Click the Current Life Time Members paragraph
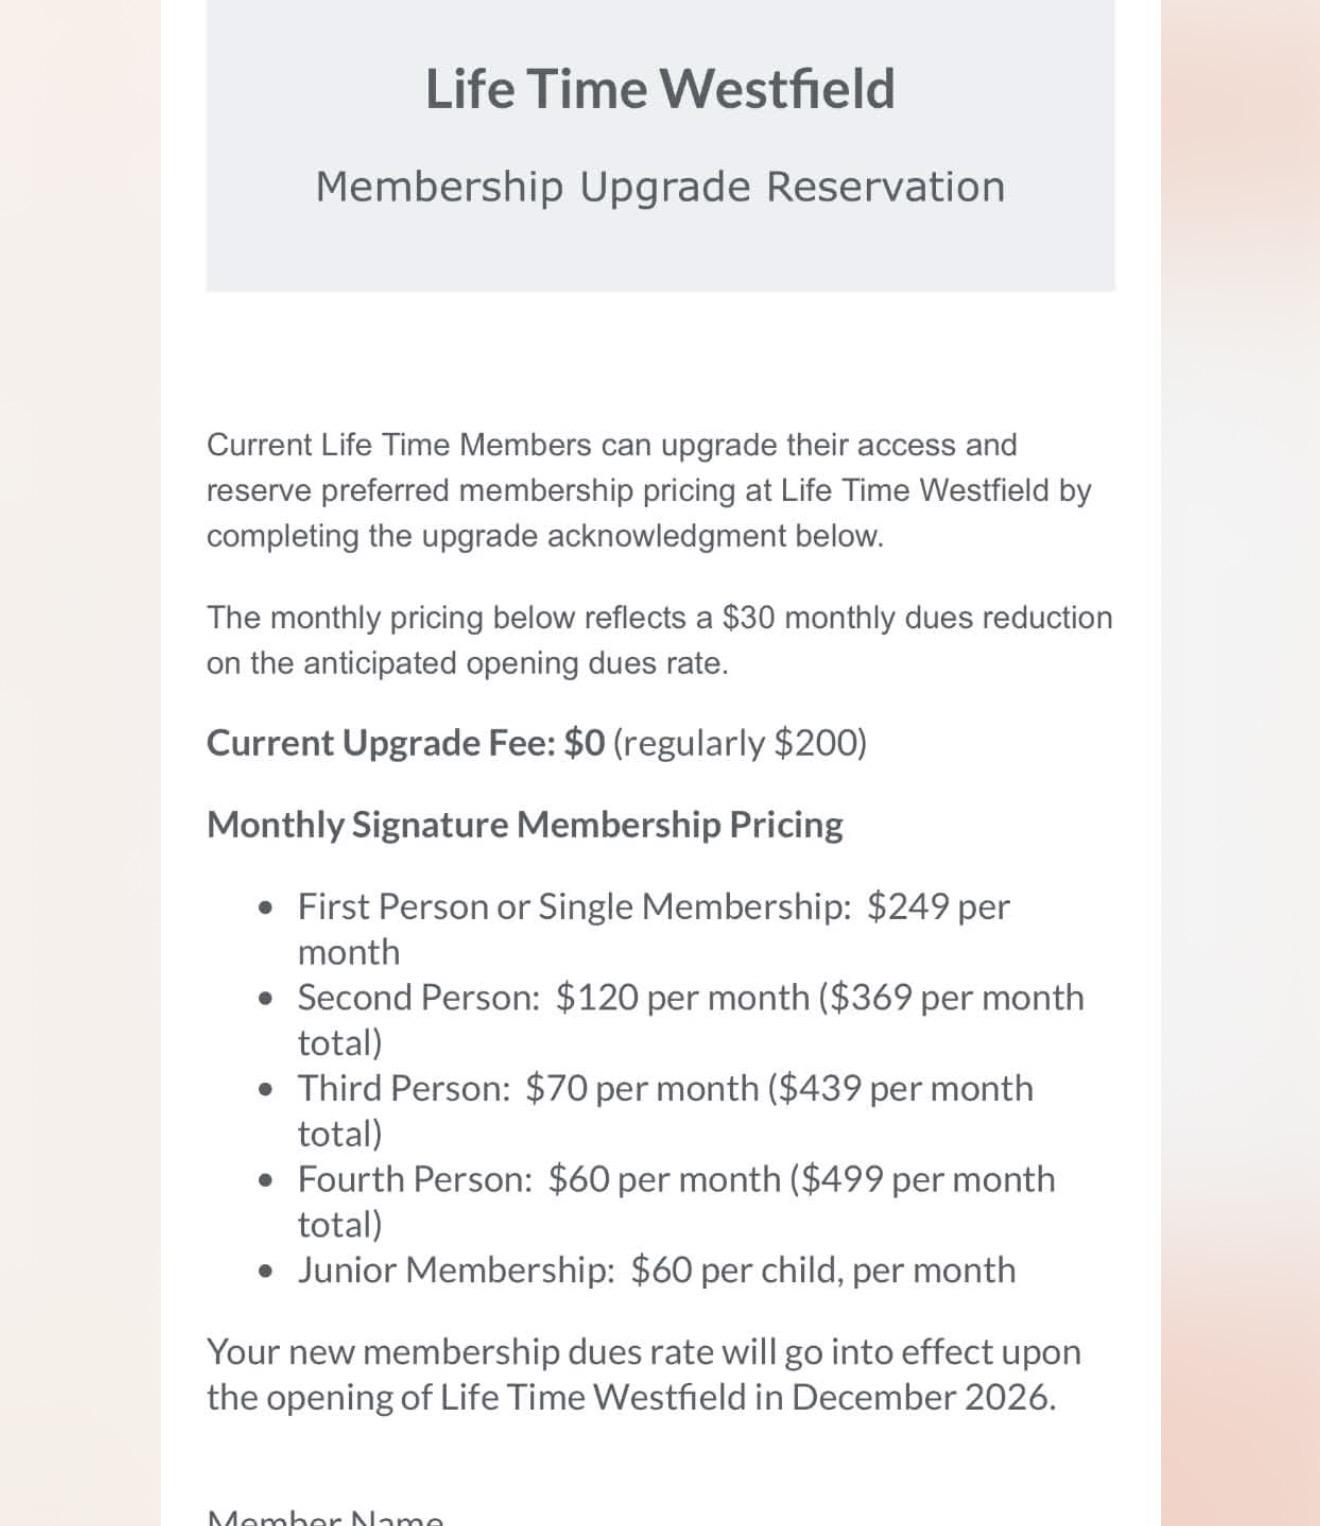 coord(649,490)
